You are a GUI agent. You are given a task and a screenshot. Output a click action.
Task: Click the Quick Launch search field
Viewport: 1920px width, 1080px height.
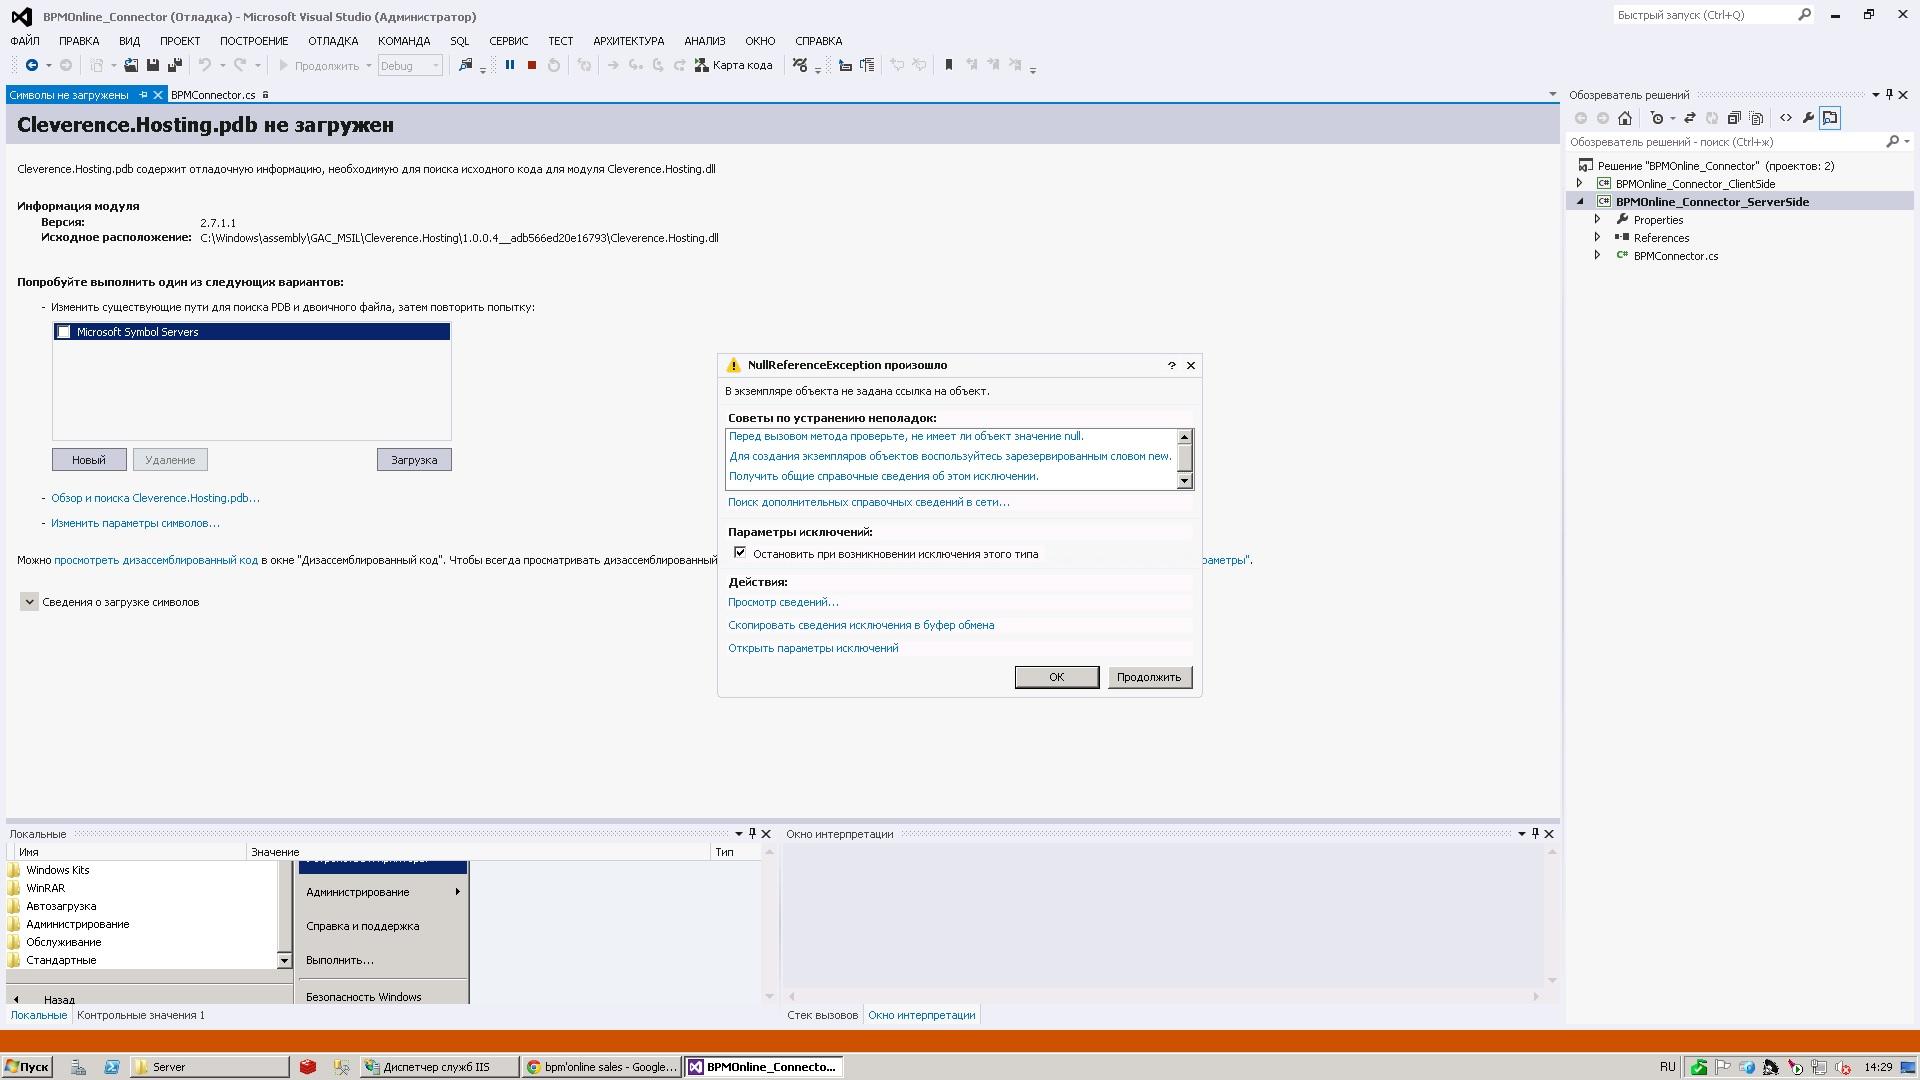pos(1704,15)
